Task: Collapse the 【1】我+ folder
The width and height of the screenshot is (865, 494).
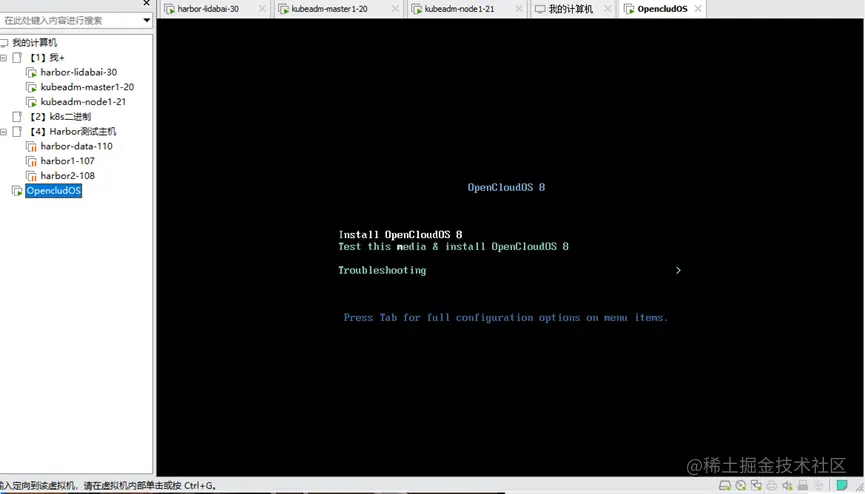Action: pyautogui.click(x=4, y=57)
